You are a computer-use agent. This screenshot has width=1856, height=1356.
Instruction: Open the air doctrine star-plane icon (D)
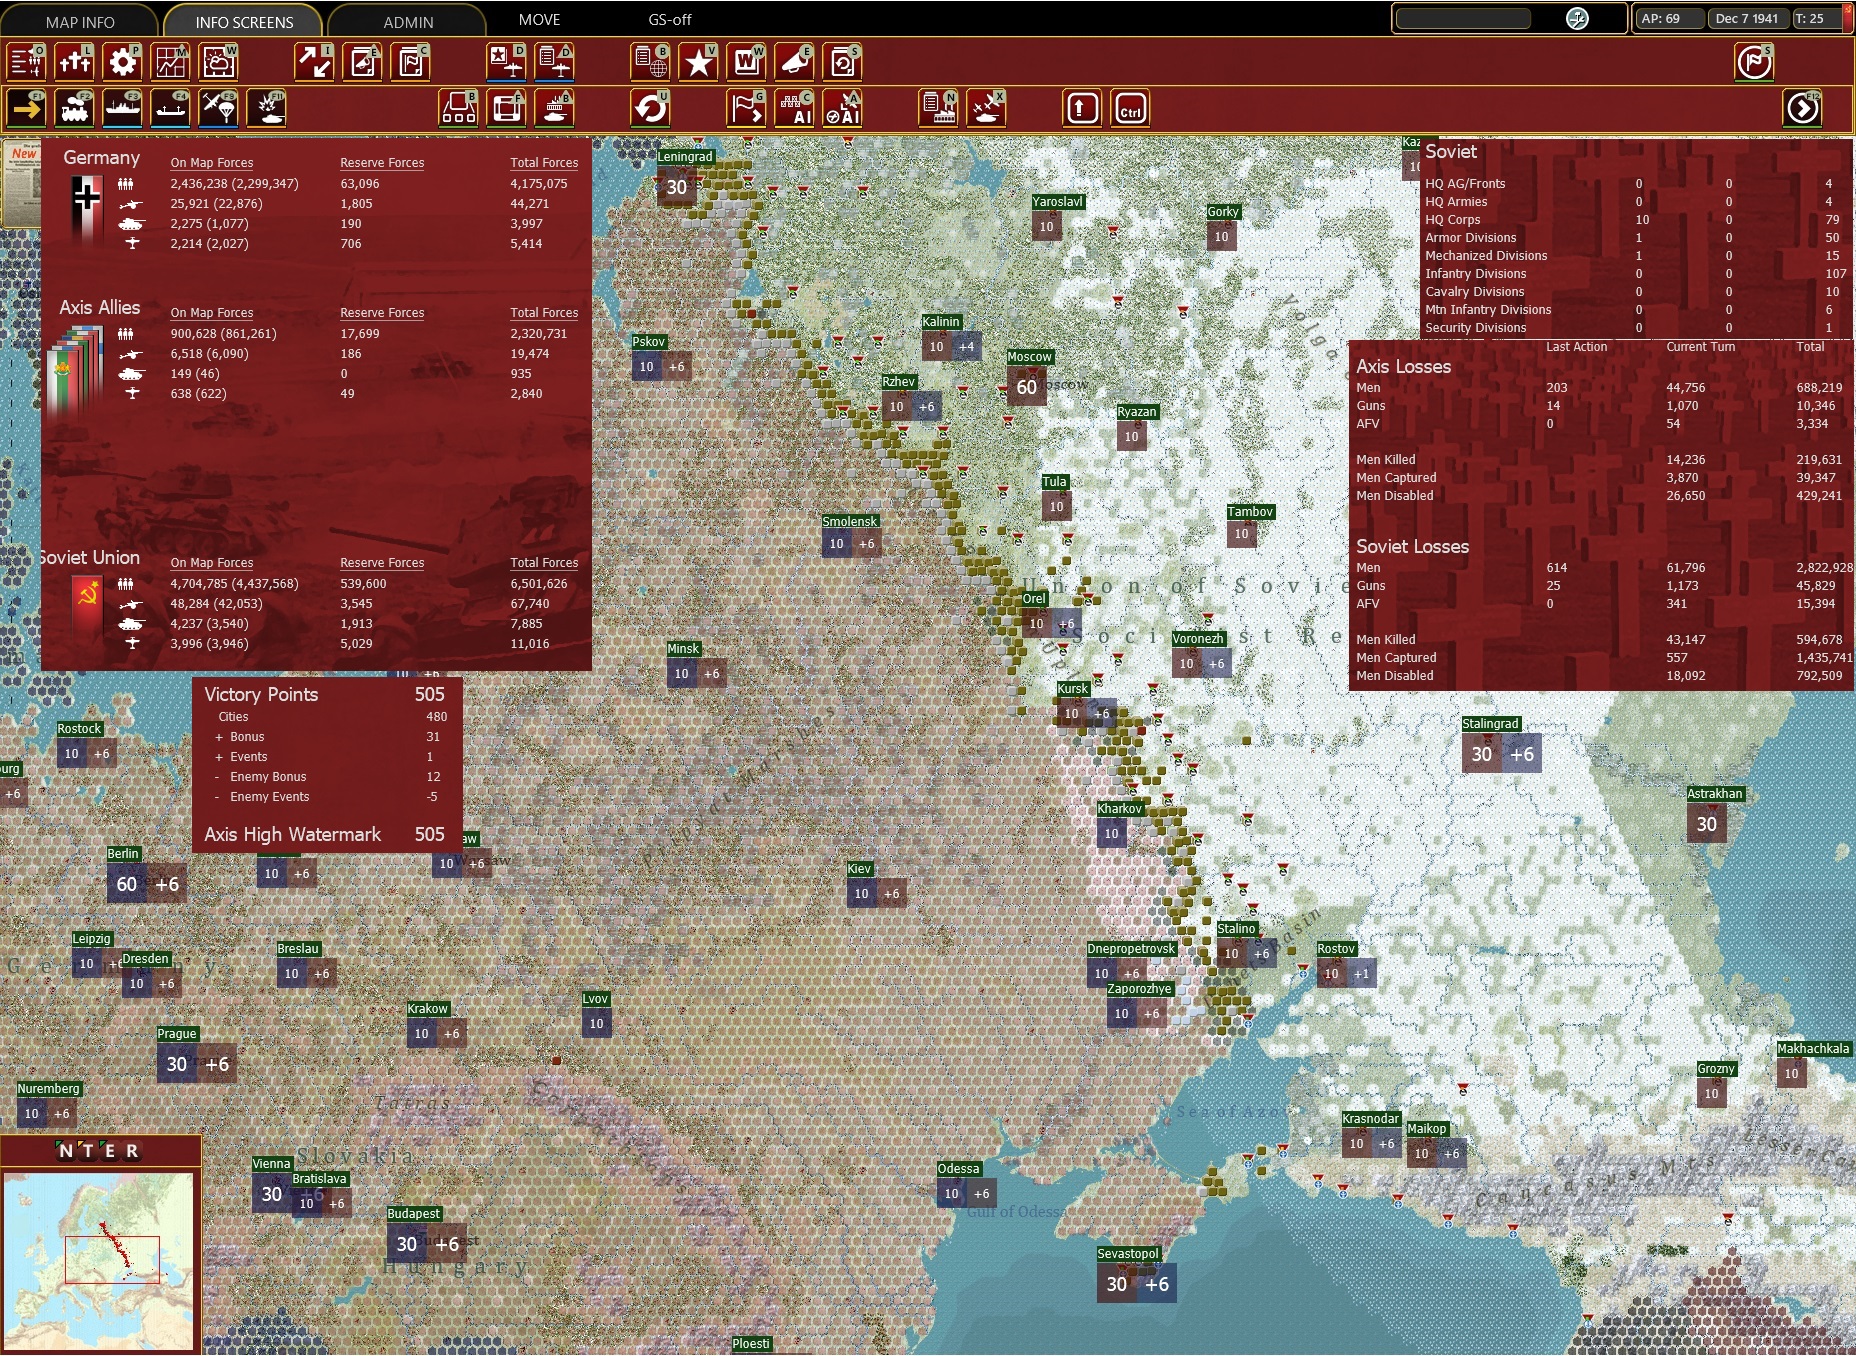pos(507,62)
